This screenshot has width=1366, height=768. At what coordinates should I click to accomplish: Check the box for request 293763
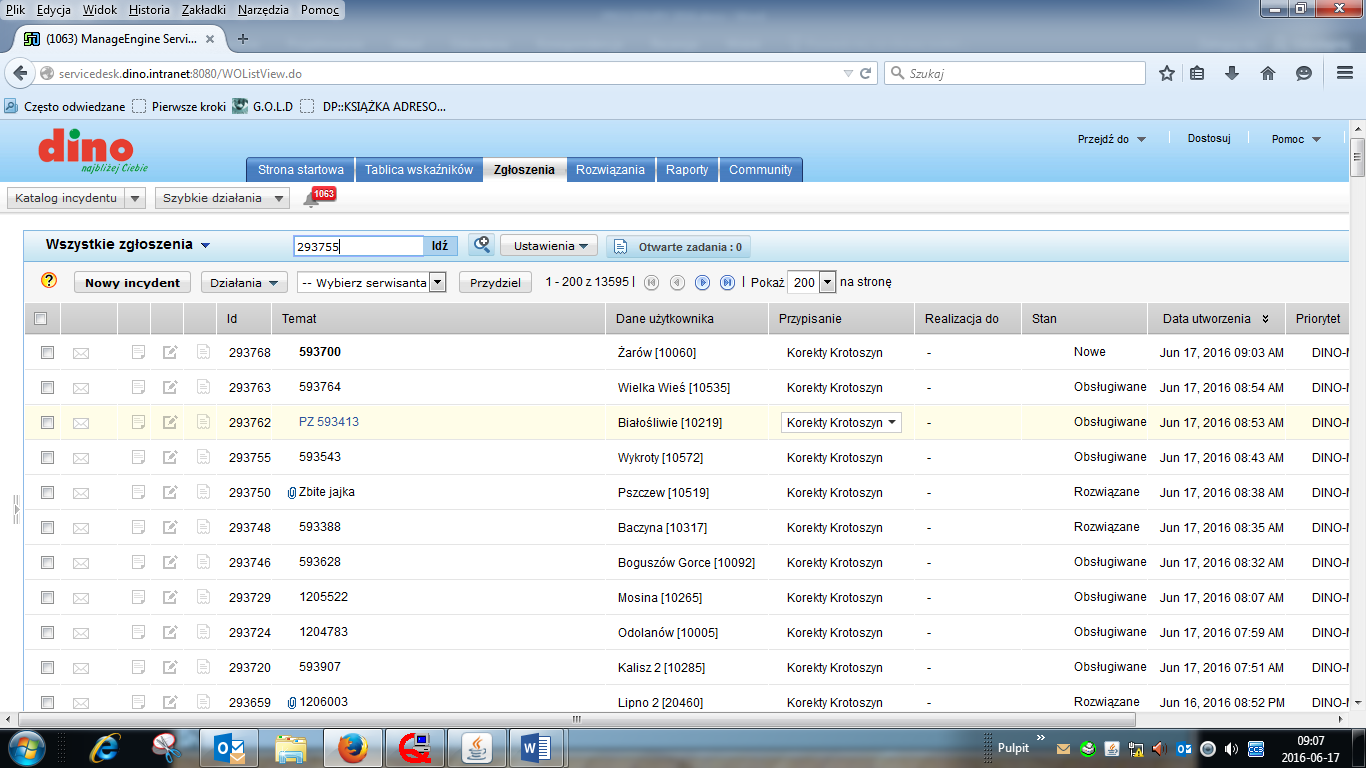point(47,388)
